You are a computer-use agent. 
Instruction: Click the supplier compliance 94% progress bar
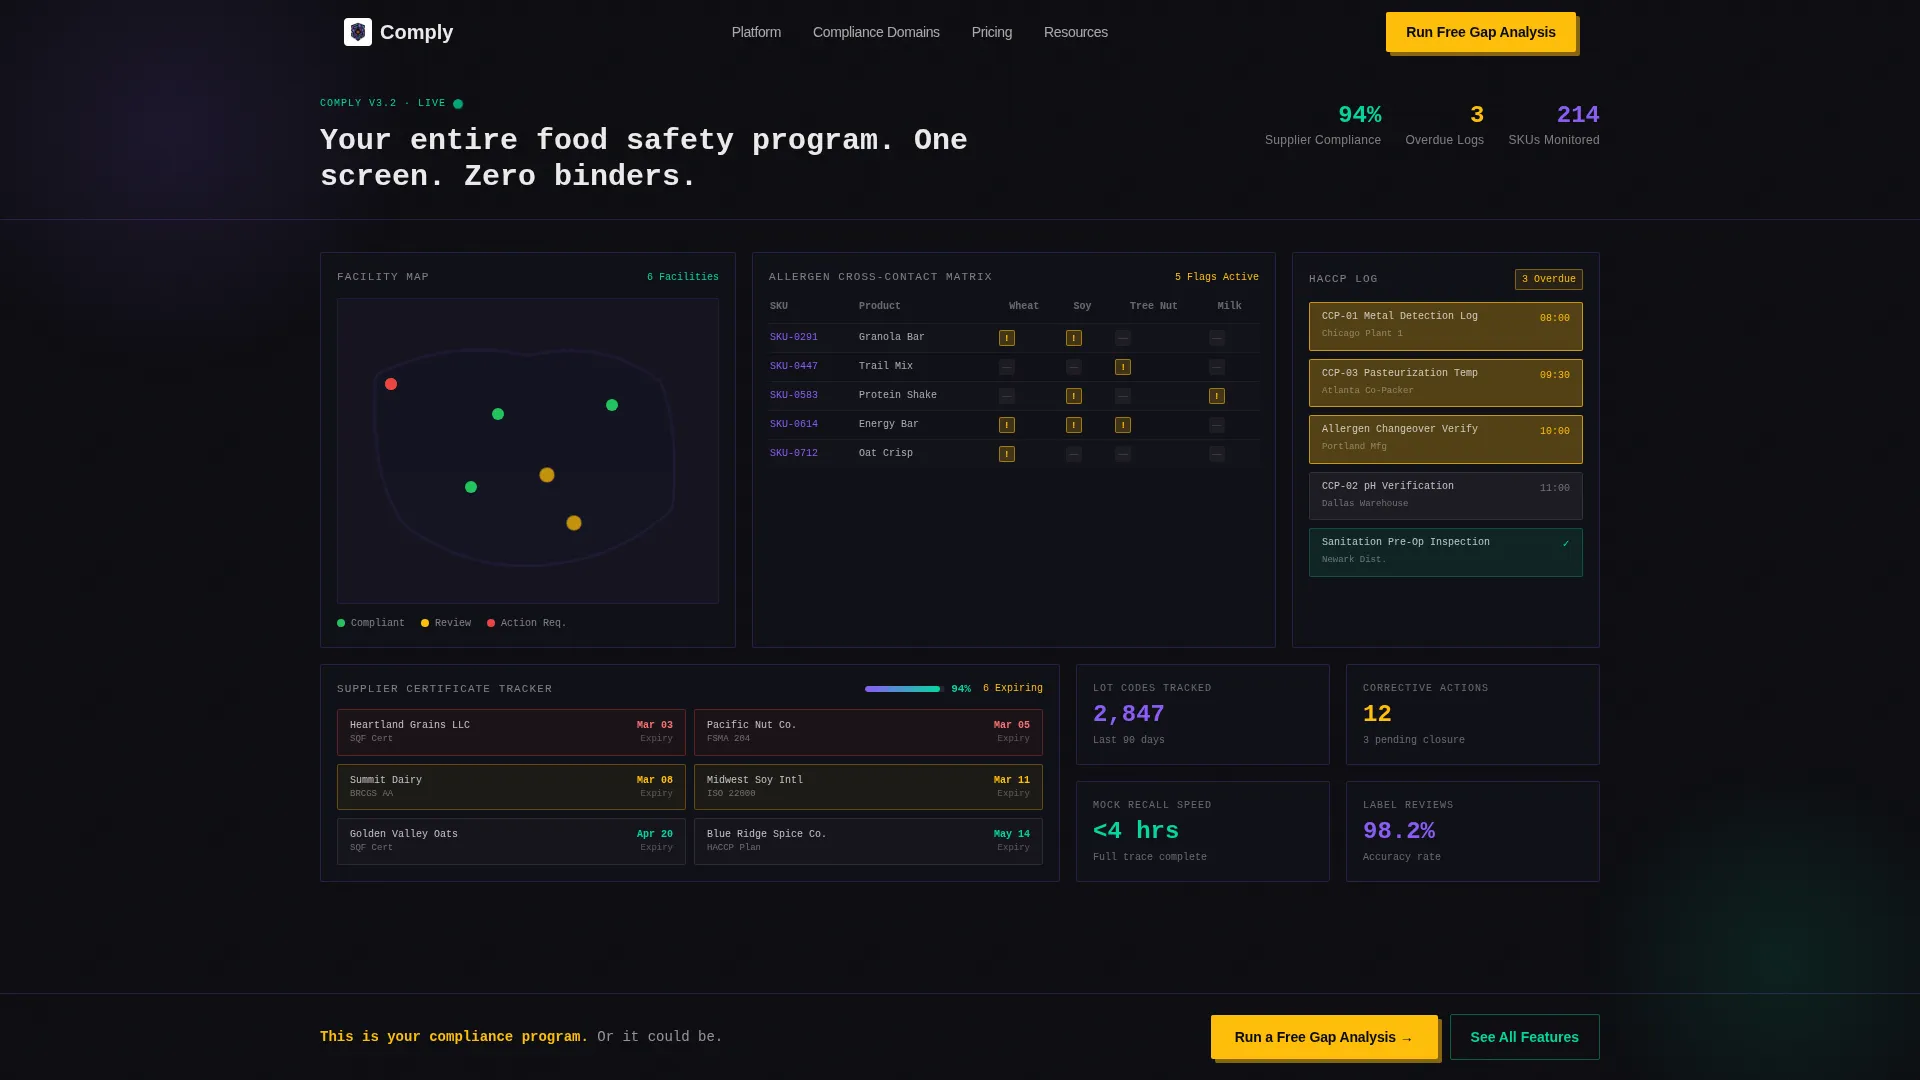904,689
